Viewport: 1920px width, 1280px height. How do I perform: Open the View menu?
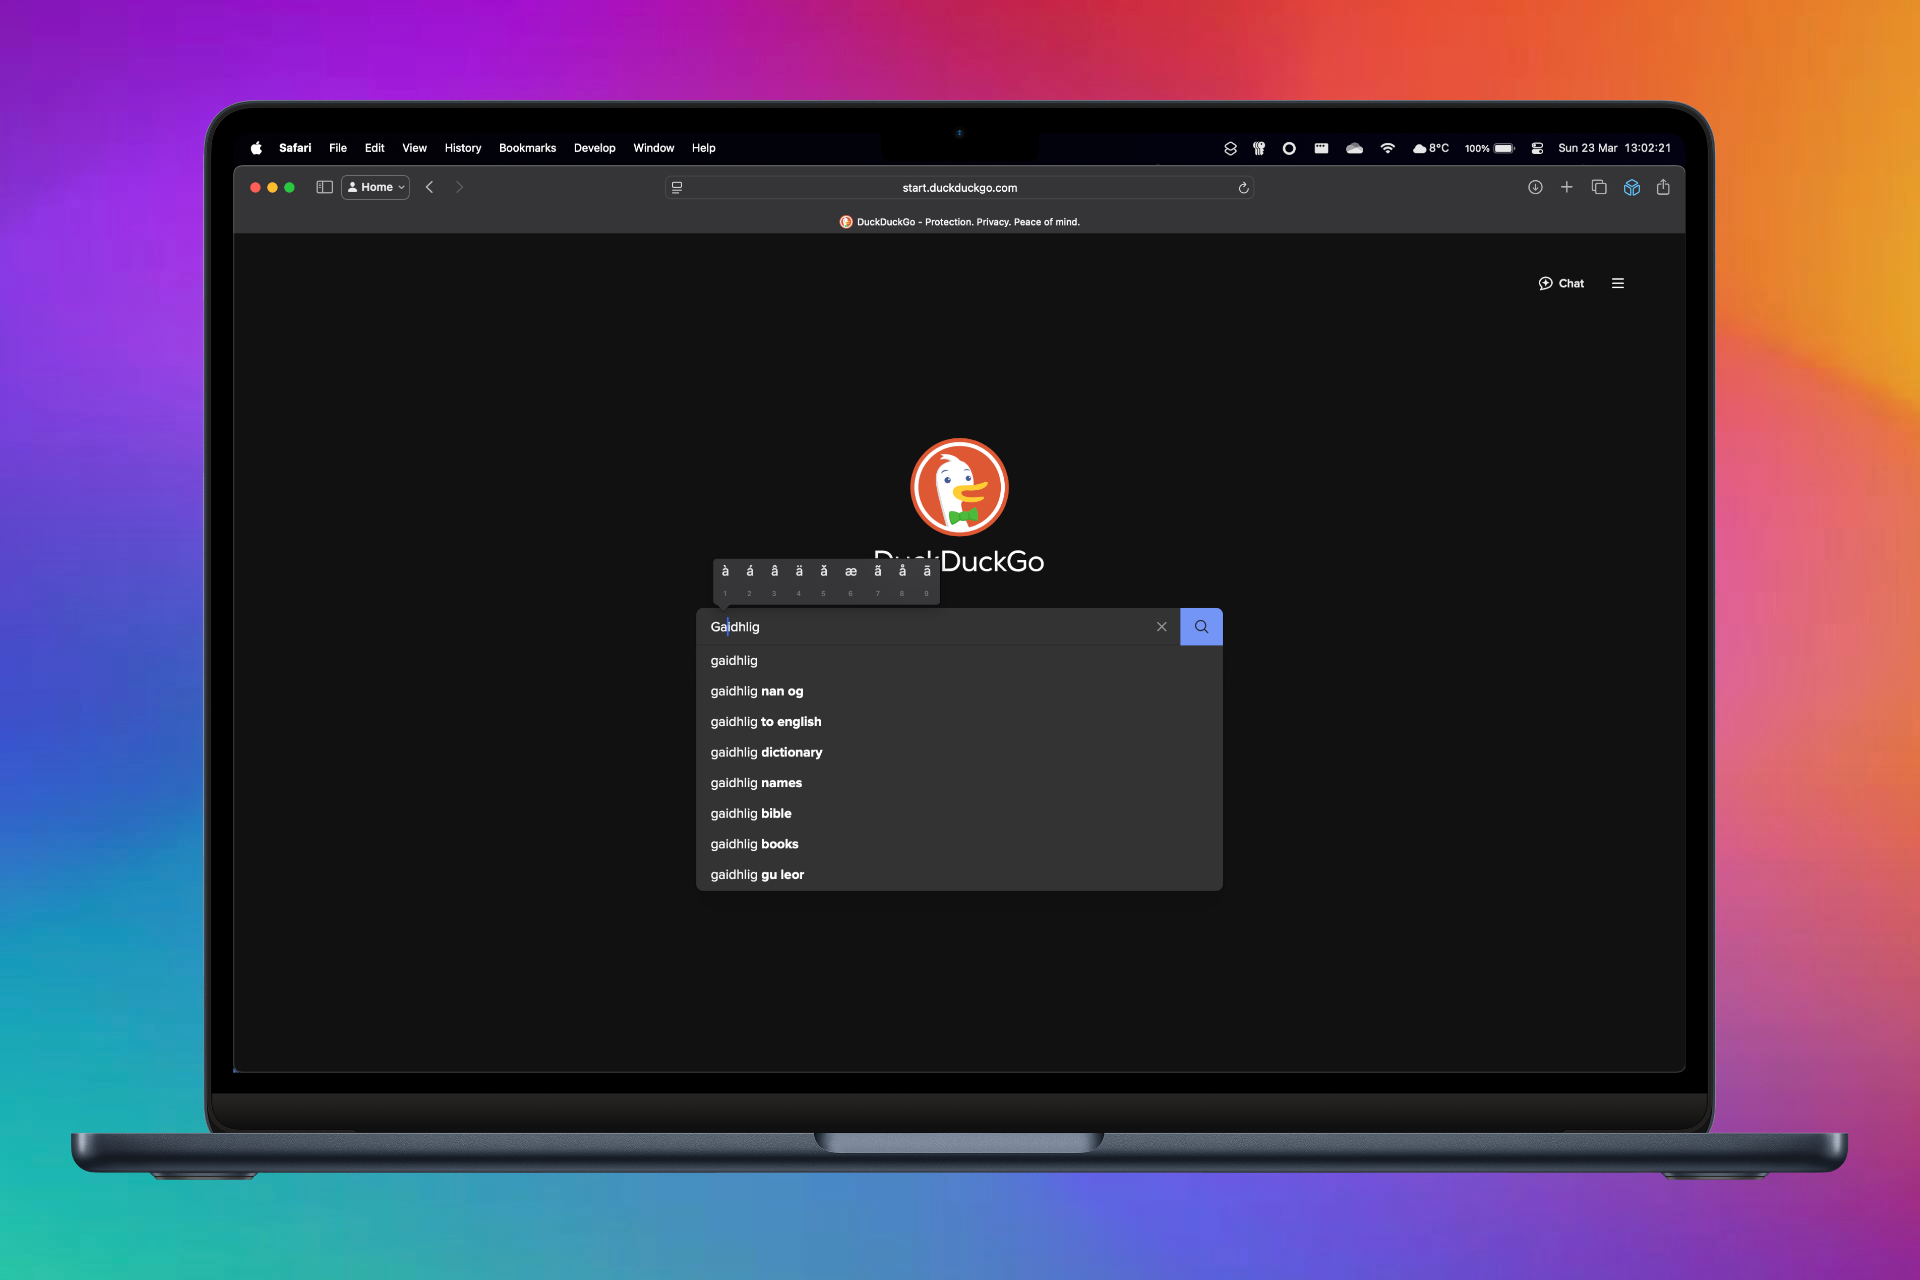[x=414, y=148]
